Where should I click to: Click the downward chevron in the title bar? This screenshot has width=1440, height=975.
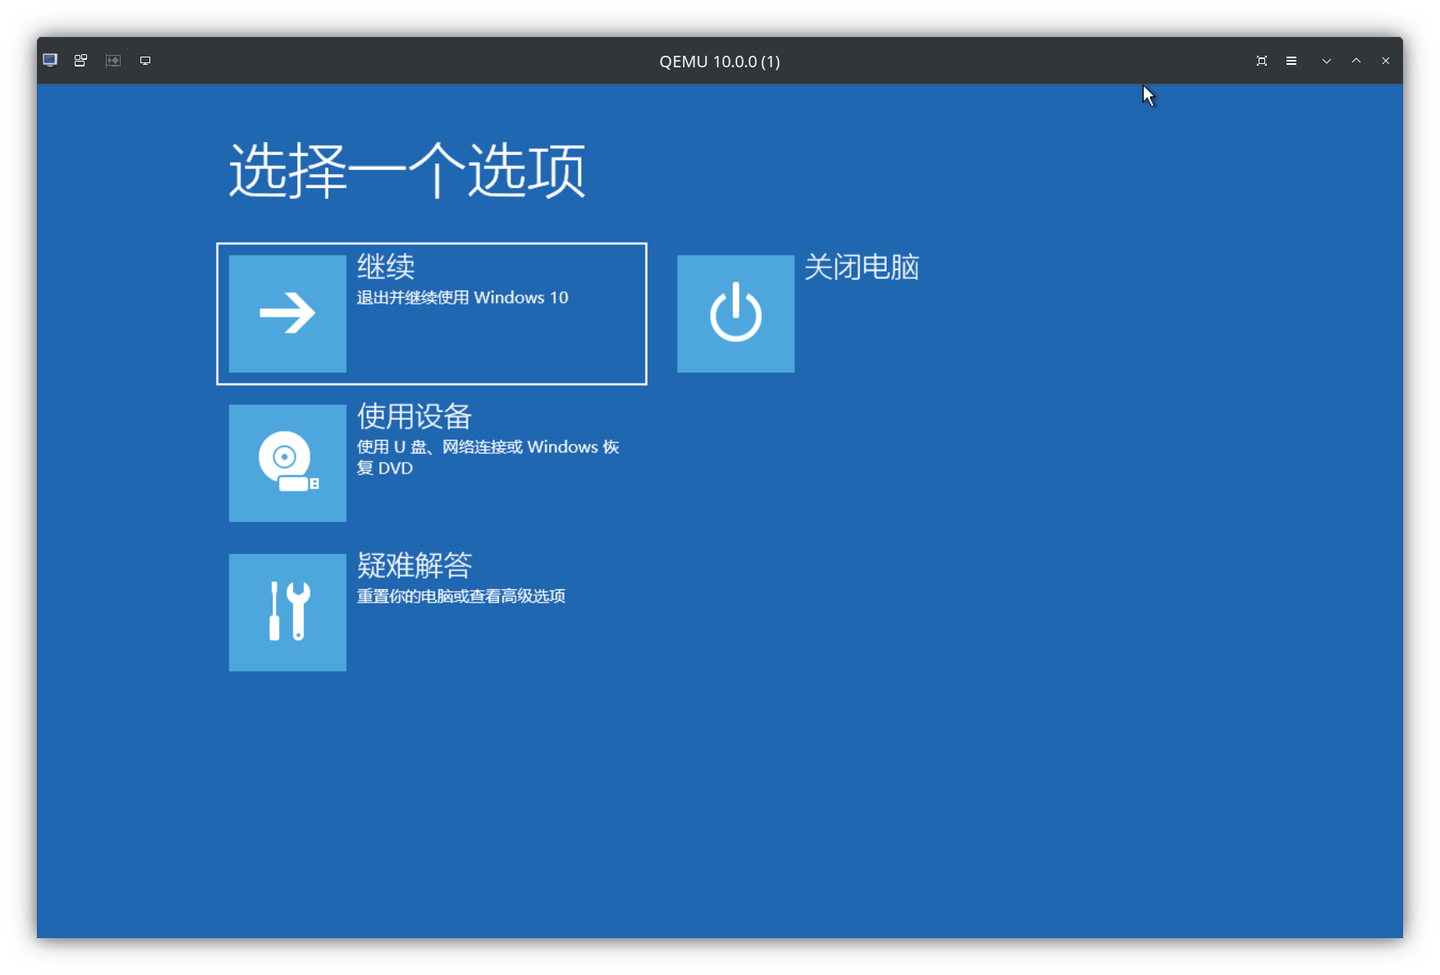[1326, 60]
